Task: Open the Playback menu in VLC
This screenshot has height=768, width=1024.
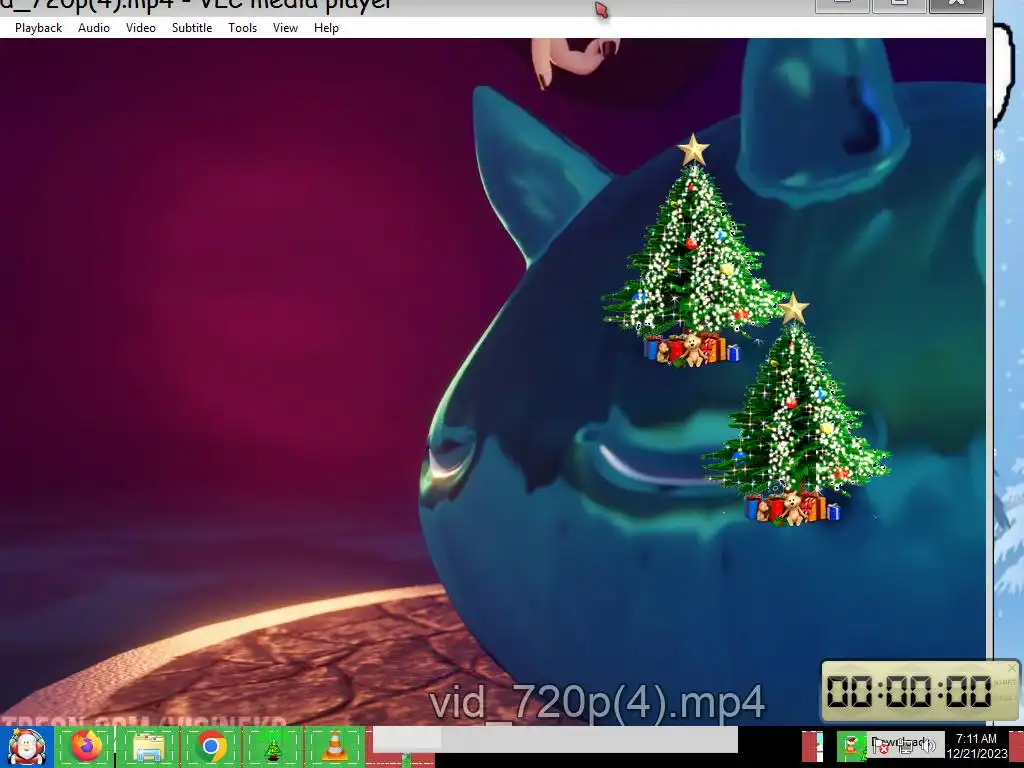Action: 39,27
